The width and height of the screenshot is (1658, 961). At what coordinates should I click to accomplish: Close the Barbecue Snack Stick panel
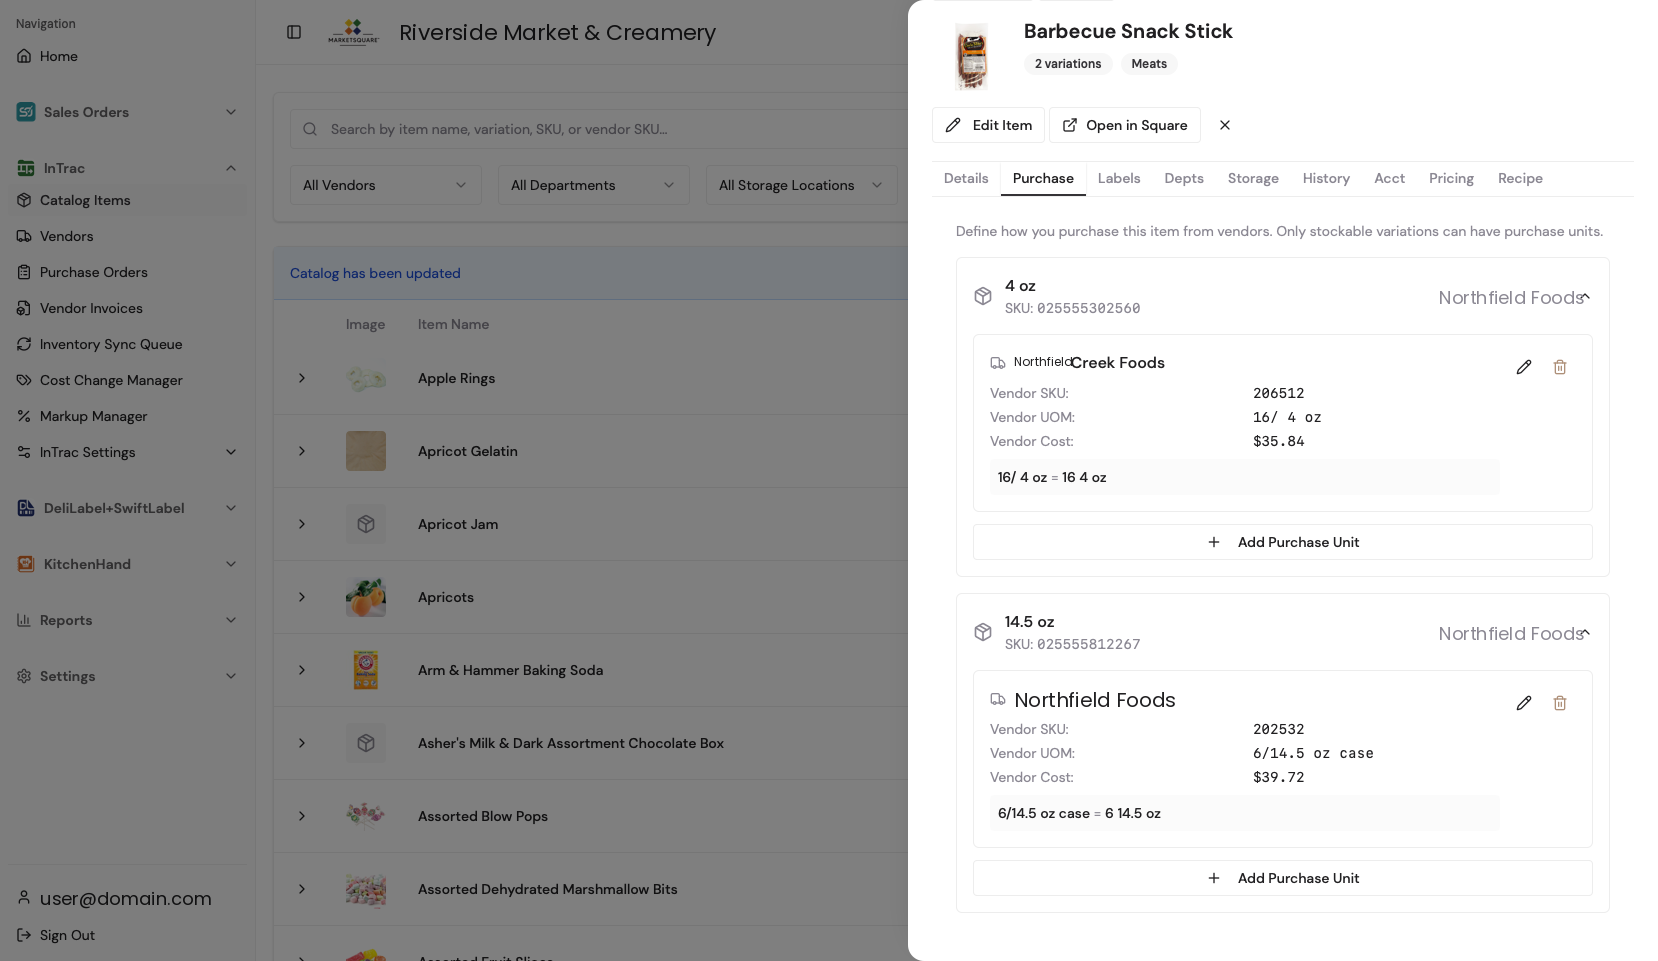point(1225,125)
